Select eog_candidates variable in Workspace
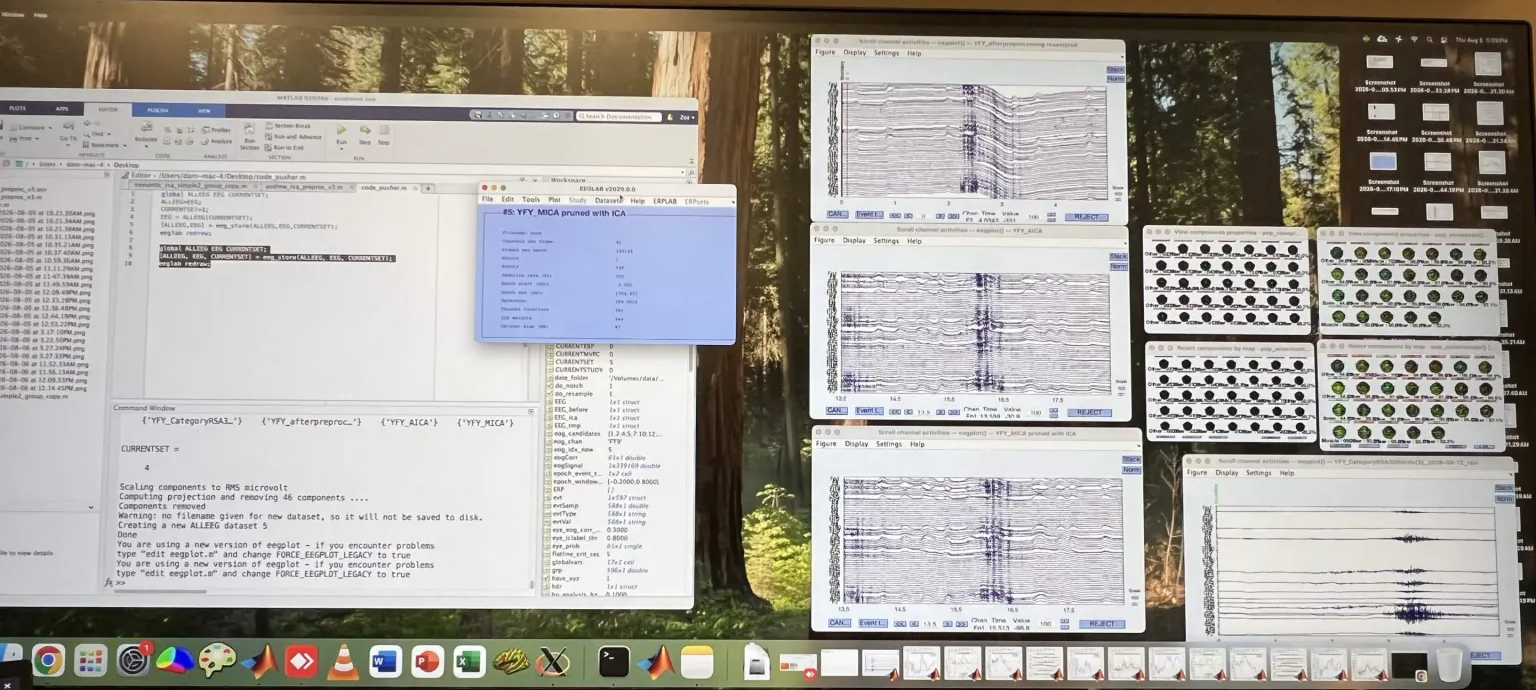 (x=577, y=434)
